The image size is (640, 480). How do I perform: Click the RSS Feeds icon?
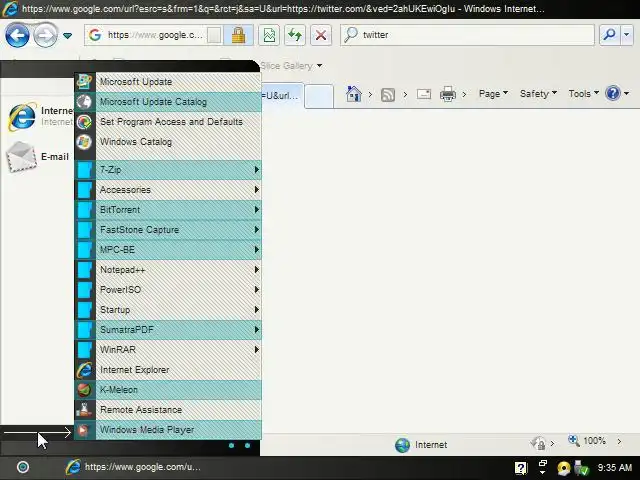[388, 95]
